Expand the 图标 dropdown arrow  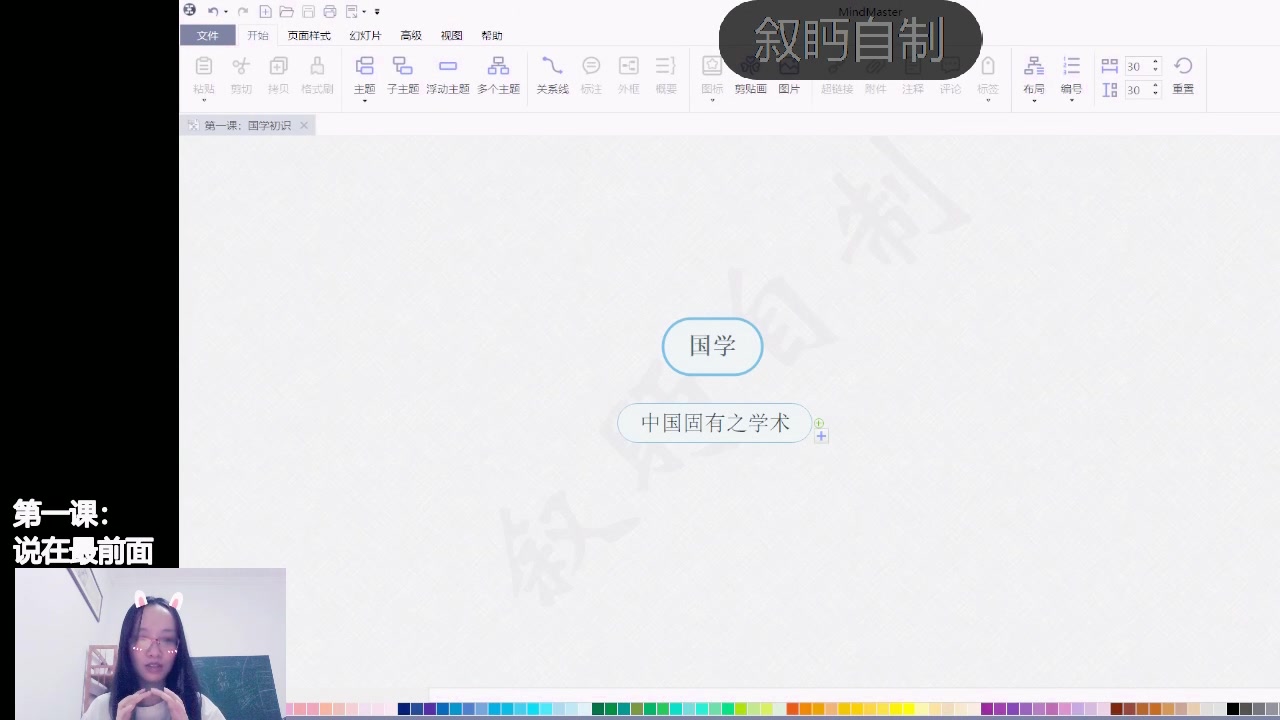[x=712, y=100]
